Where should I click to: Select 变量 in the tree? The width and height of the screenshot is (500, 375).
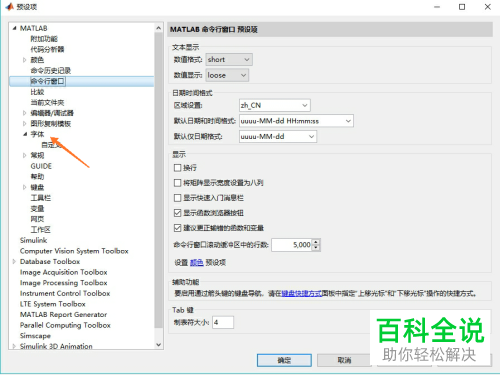[x=37, y=209]
